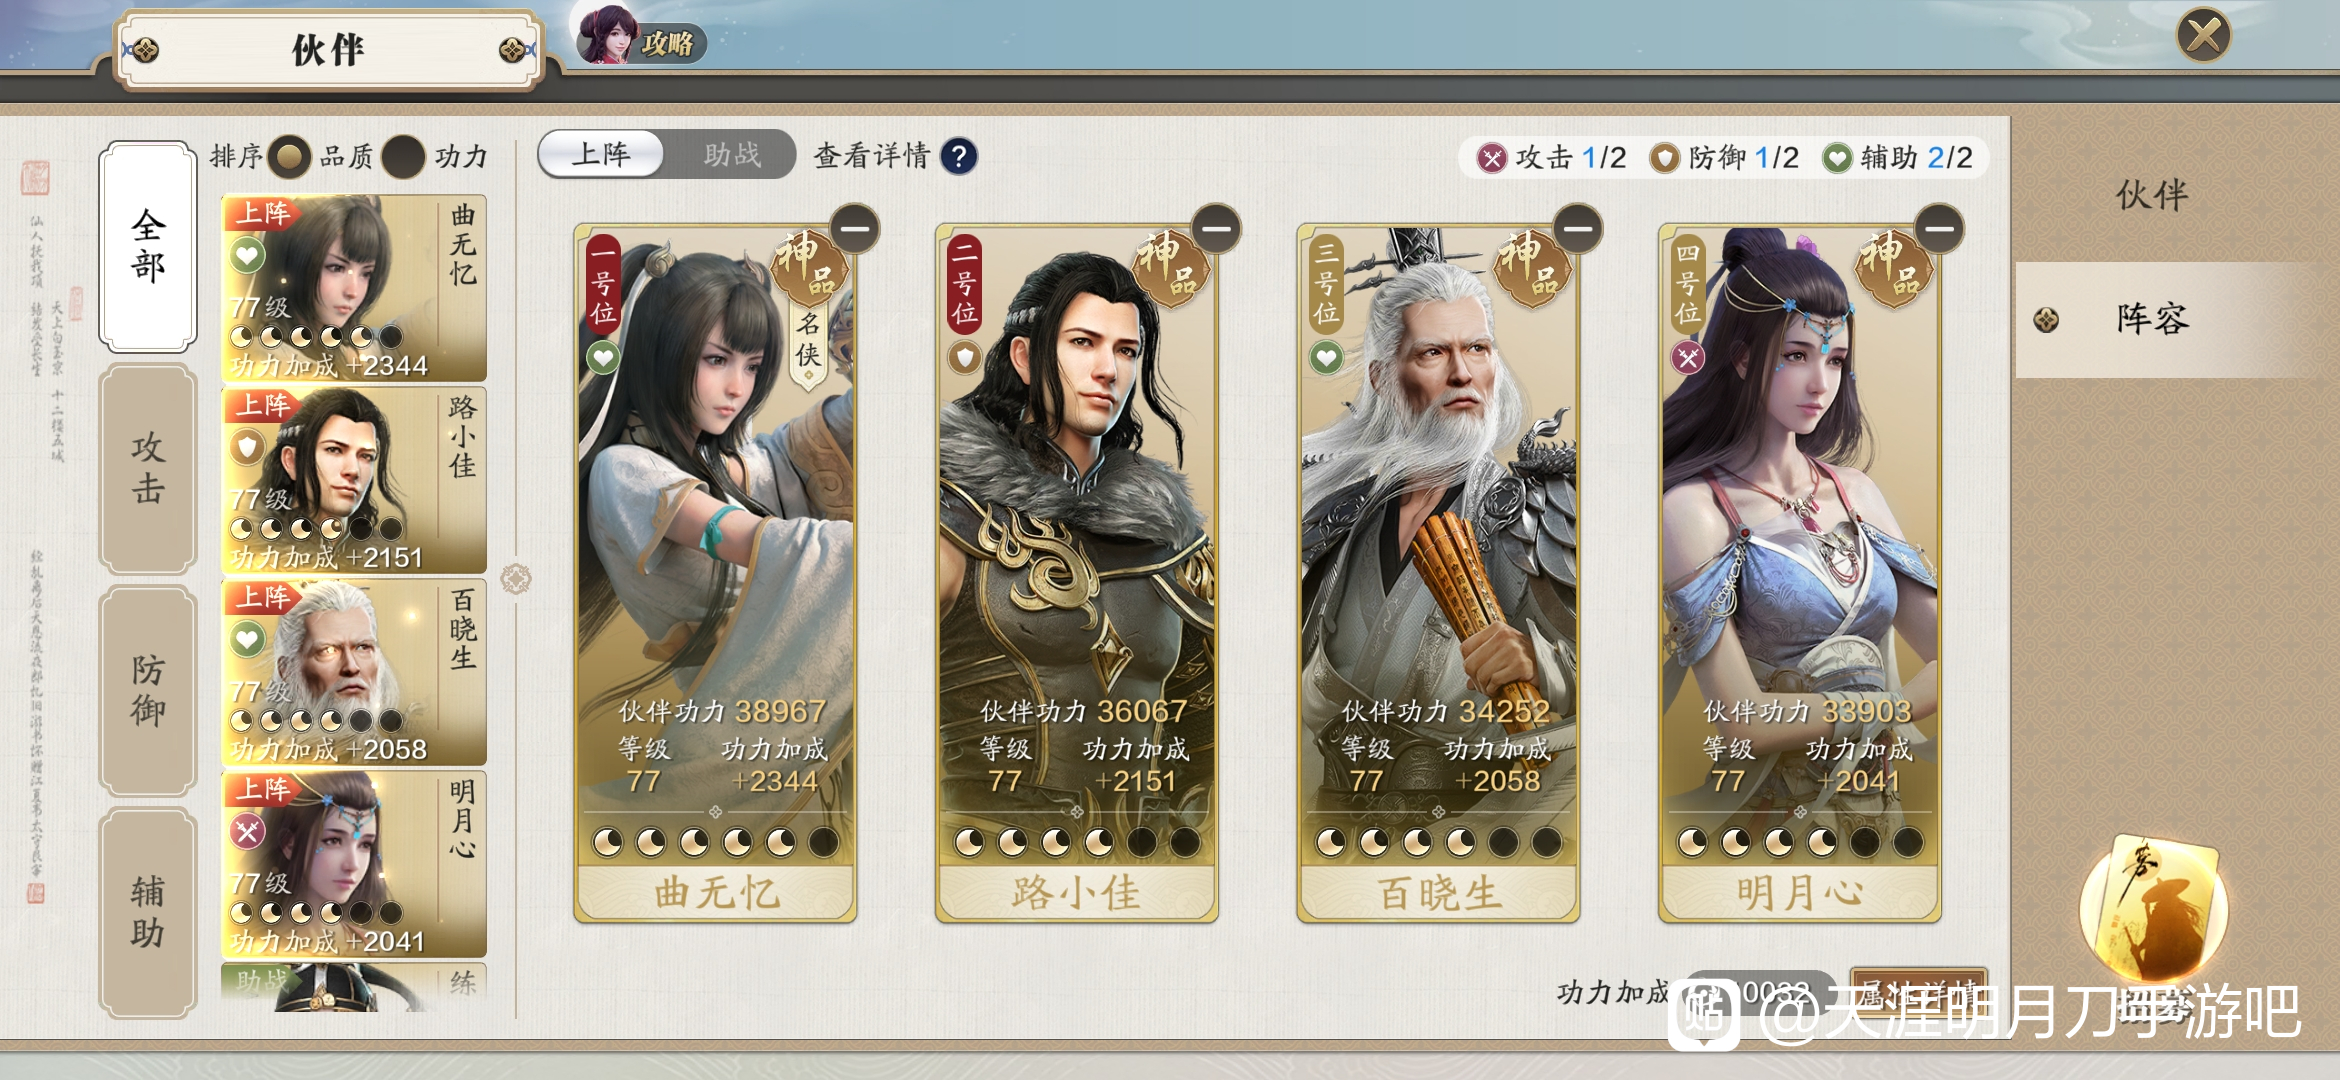The image size is (2340, 1080).
Task: Remove 百晓生 using the minus icon
Action: 1578,229
